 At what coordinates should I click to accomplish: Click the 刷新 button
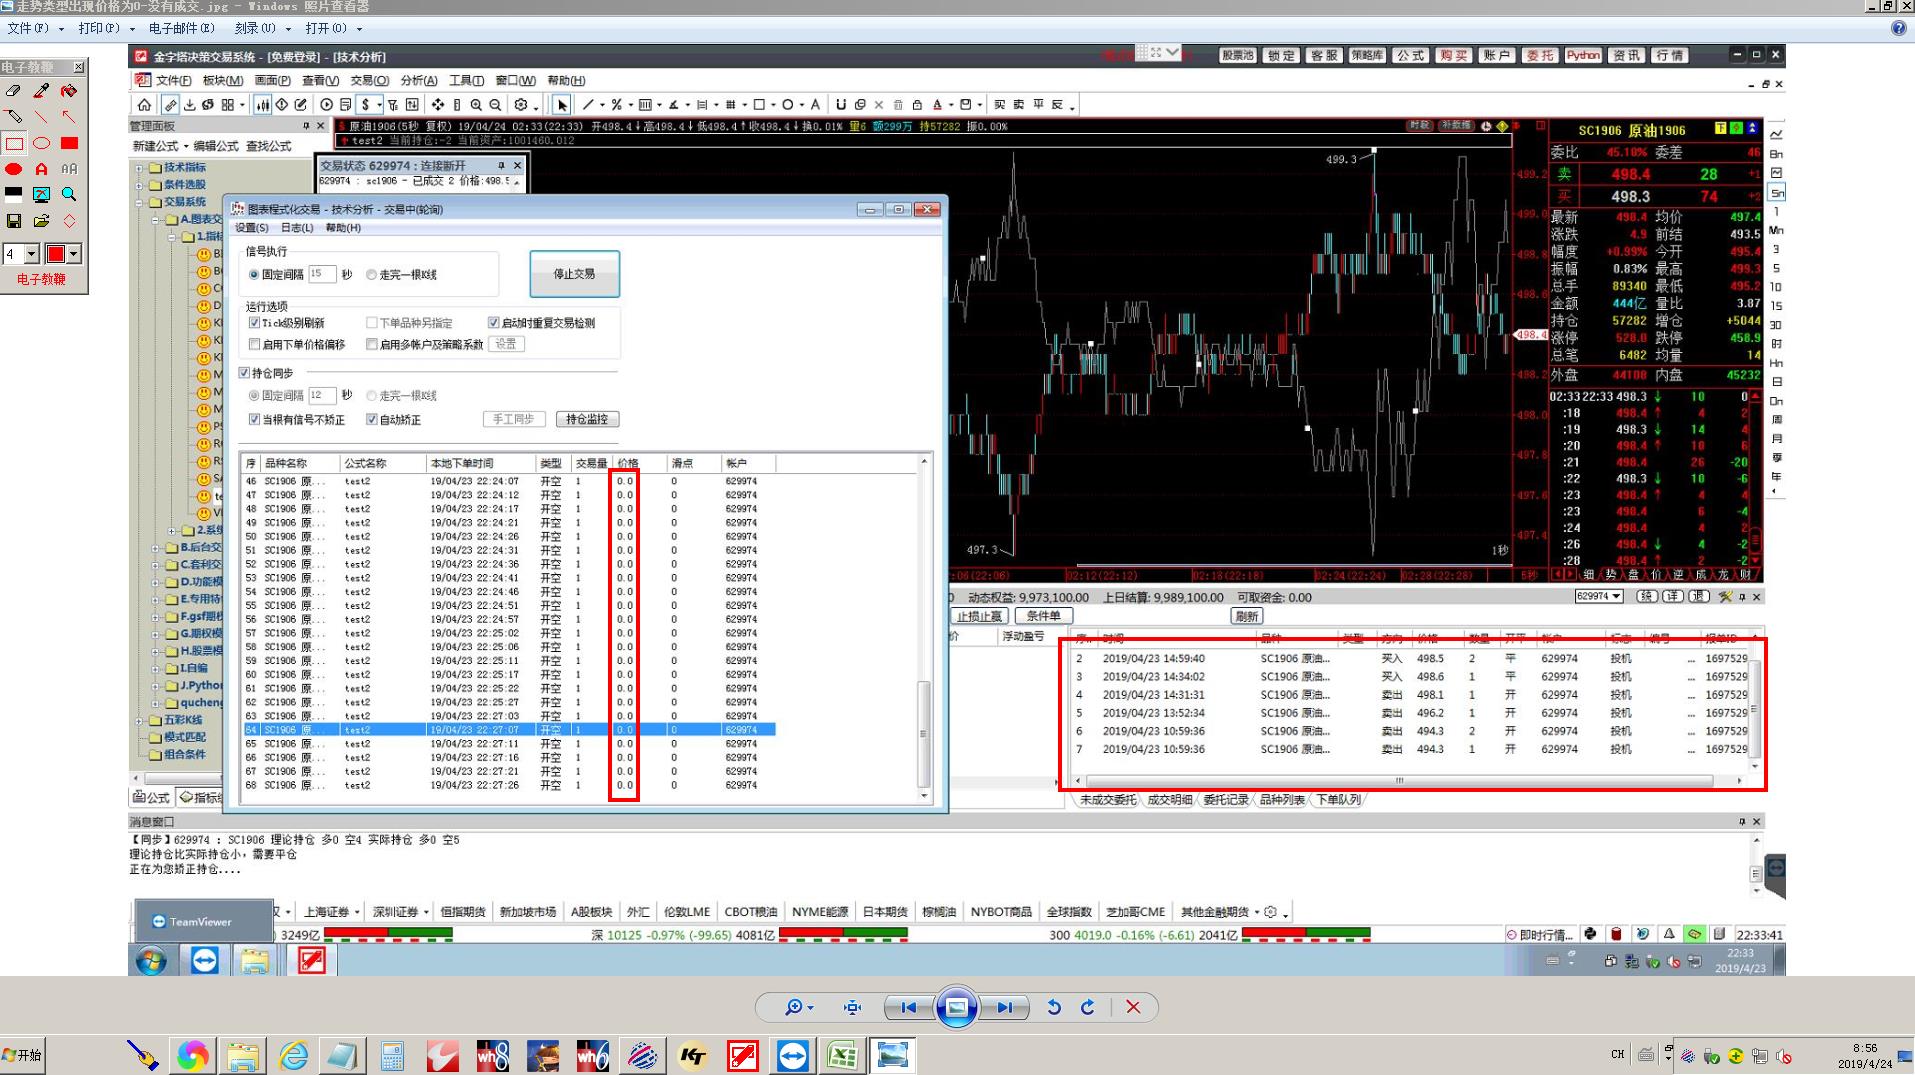[x=1246, y=616]
